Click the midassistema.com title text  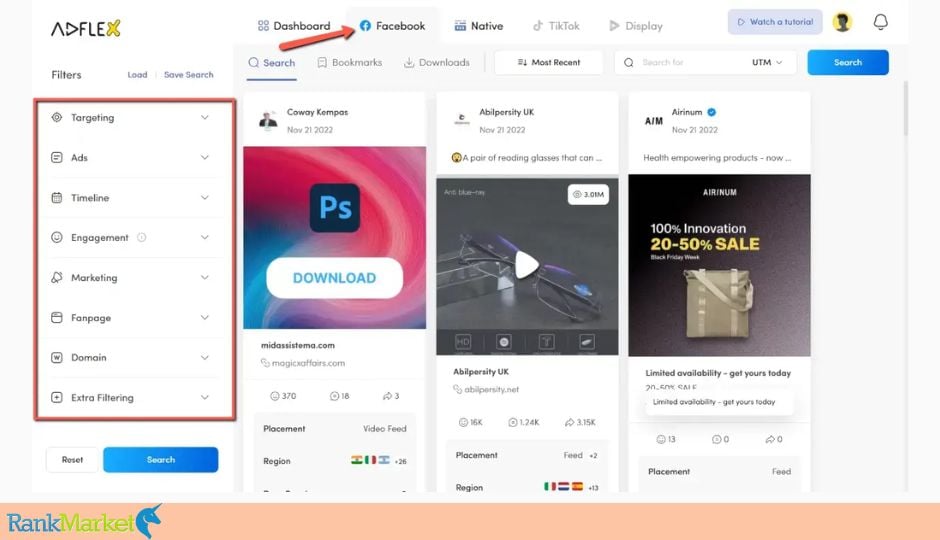pos(298,345)
